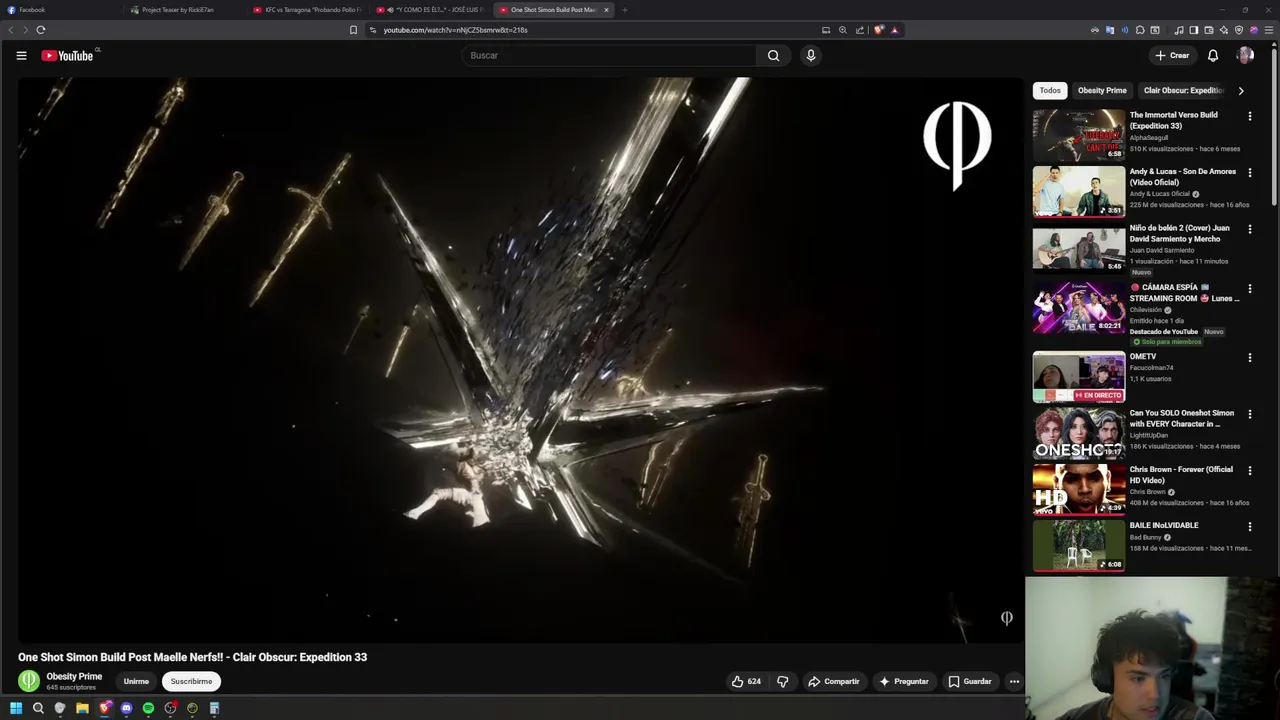Switch to the Y COMO ES ÉL tab
Image resolution: width=1280 pixels, height=720 pixels.
[430, 10]
